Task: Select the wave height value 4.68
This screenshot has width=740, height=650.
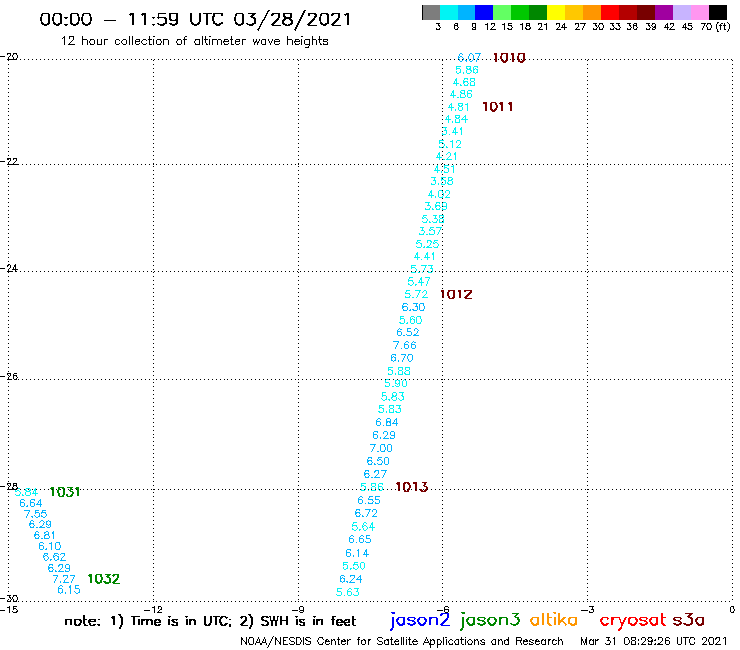Action: 464,82
